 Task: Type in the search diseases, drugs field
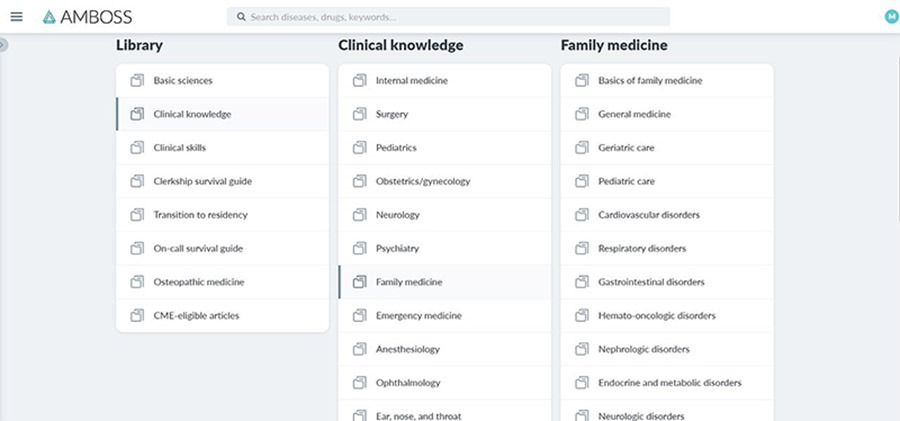coord(450,17)
